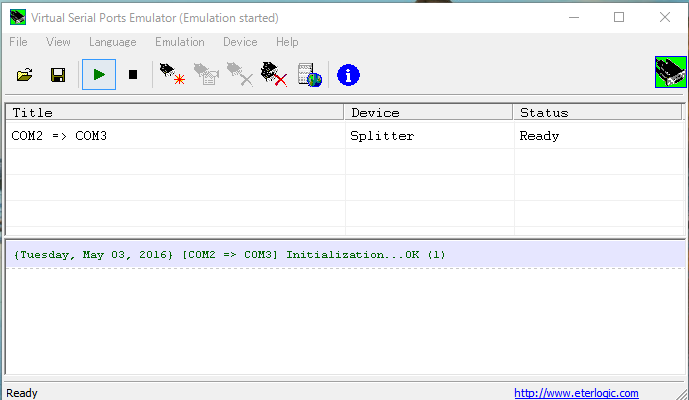
Task: Select the Initialization...OK log entry
Action: (345, 255)
